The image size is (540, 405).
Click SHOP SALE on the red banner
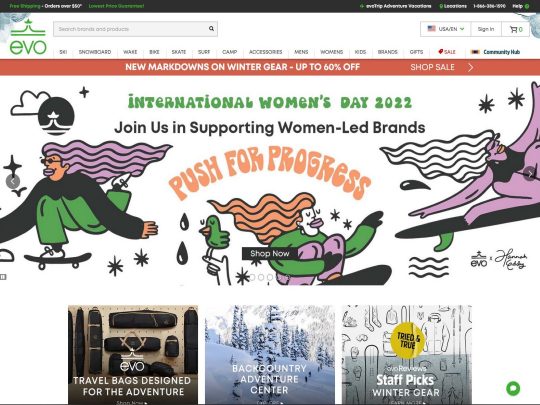point(432,68)
